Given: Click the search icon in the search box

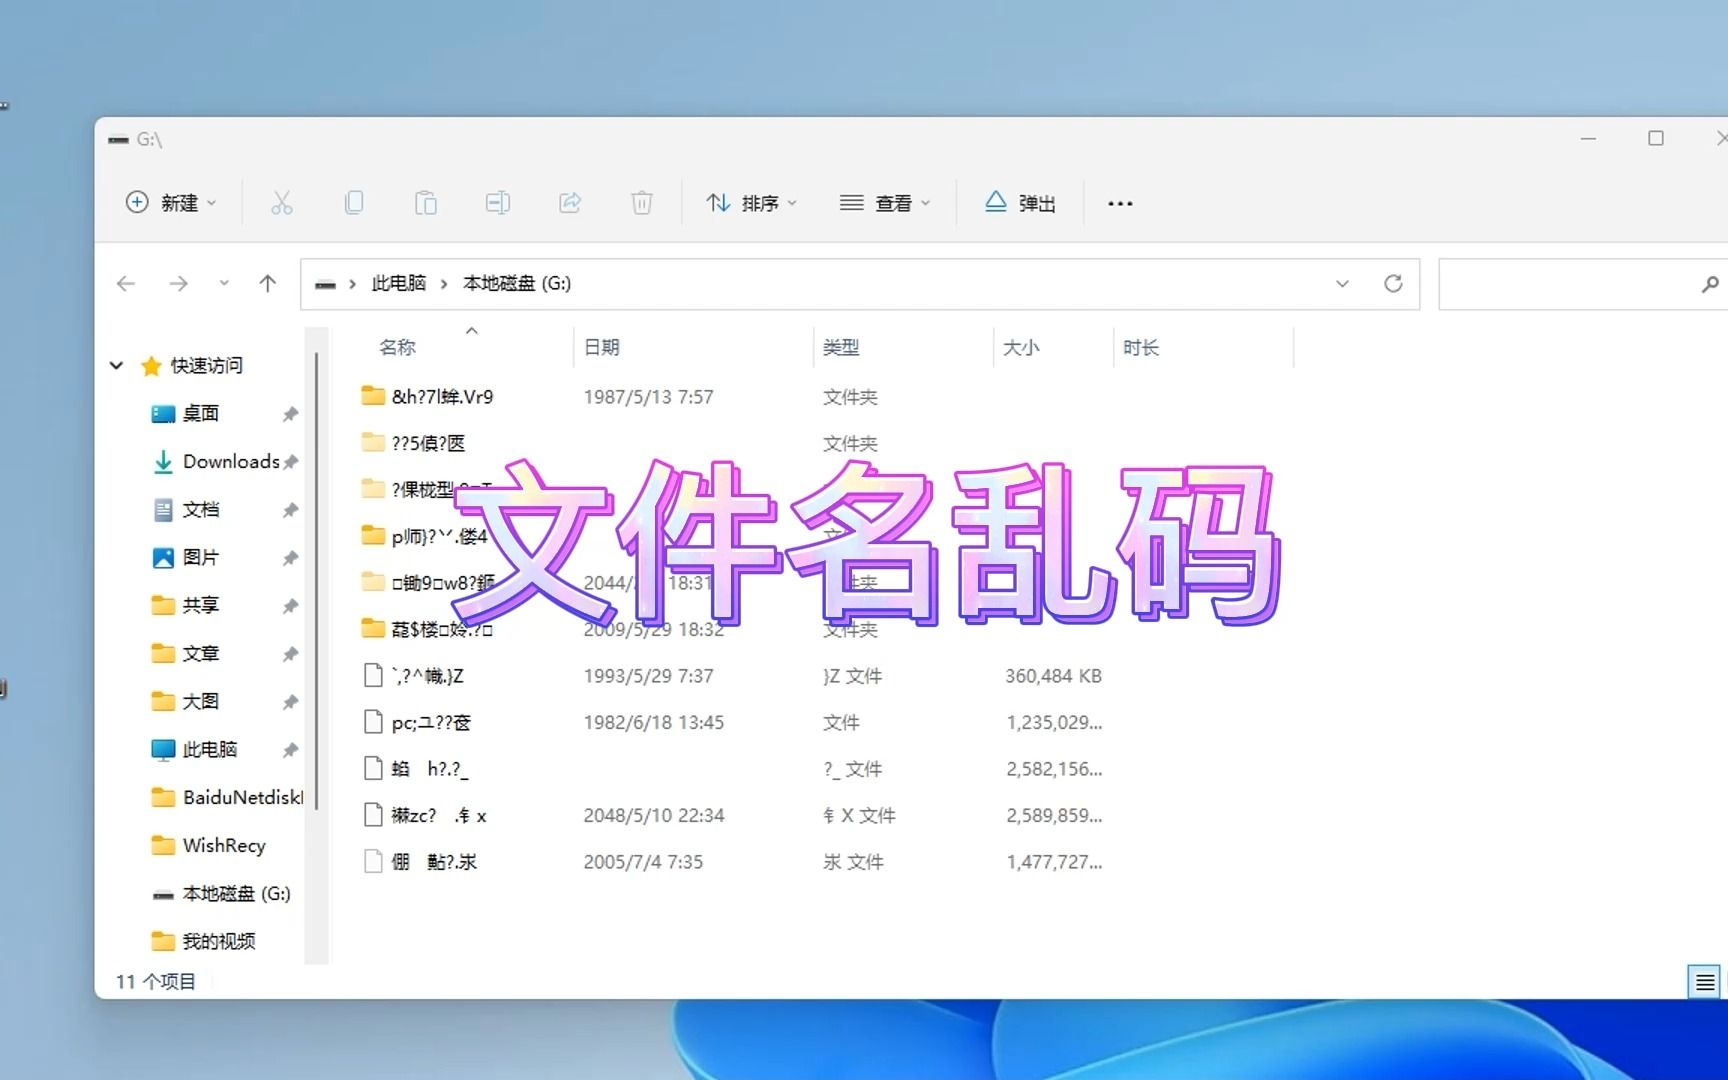Looking at the screenshot, I should pyautogui.click(x=1709, y=284).
